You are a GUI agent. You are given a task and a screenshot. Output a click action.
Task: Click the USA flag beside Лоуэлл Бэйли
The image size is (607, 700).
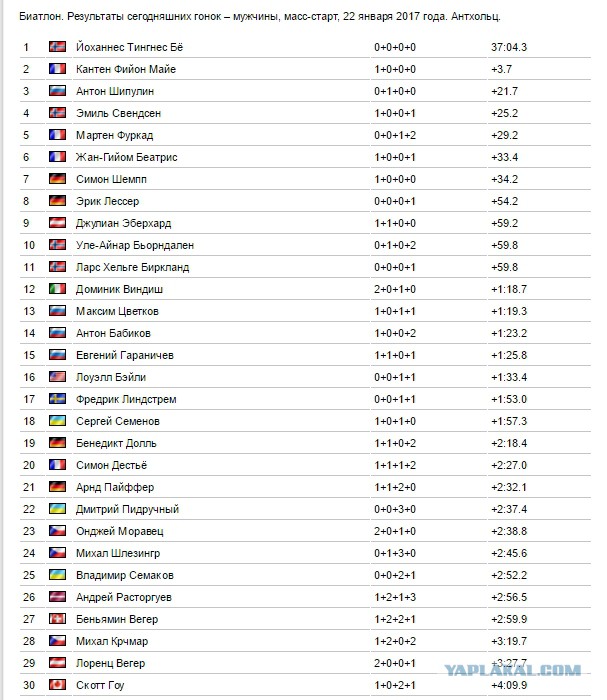pos(57,377)
